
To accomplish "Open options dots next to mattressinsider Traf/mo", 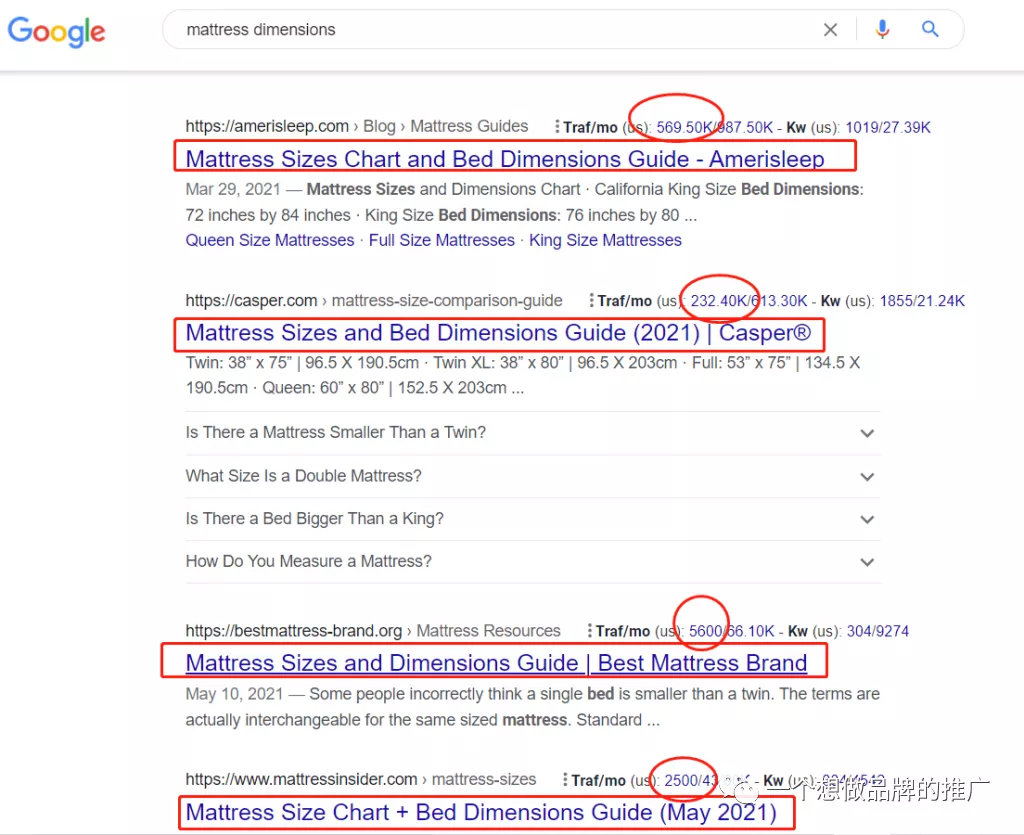I will (565, 779).
